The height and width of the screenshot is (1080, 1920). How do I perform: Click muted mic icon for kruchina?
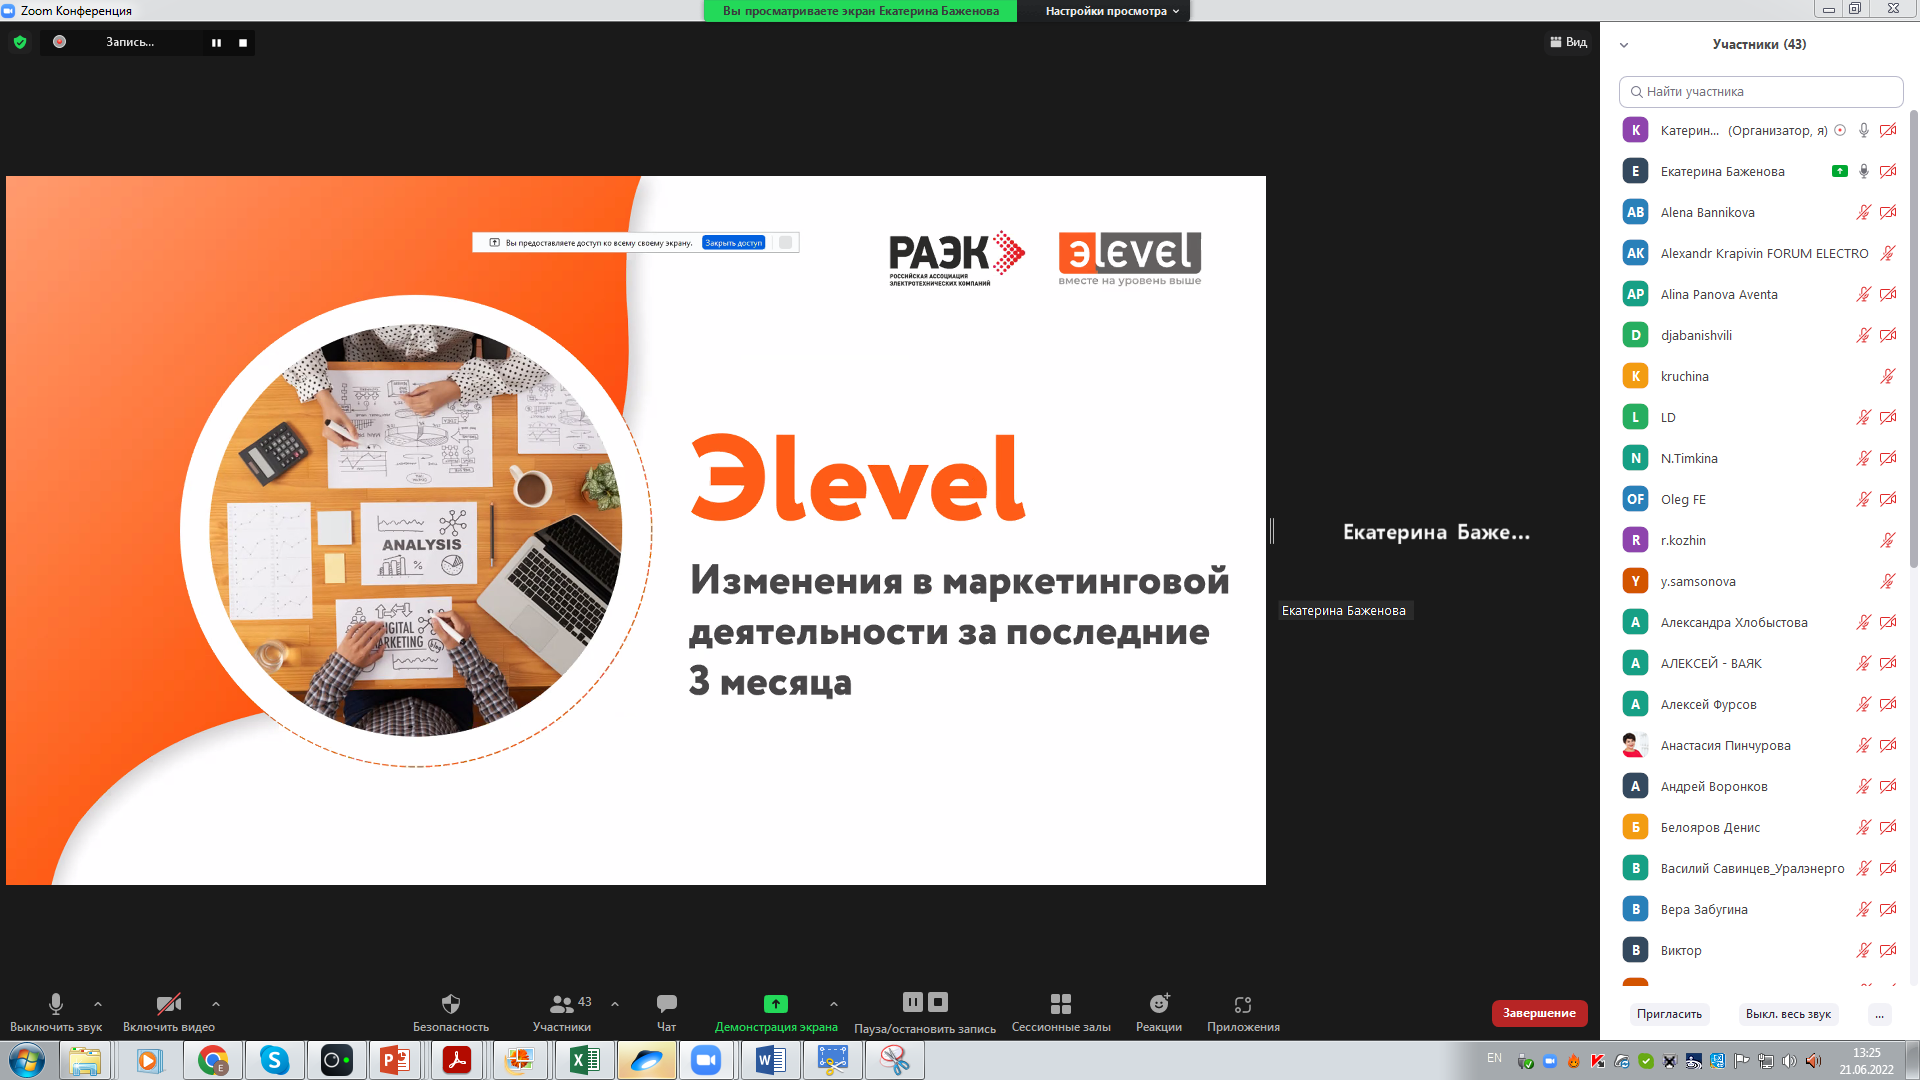[1888, 376]
